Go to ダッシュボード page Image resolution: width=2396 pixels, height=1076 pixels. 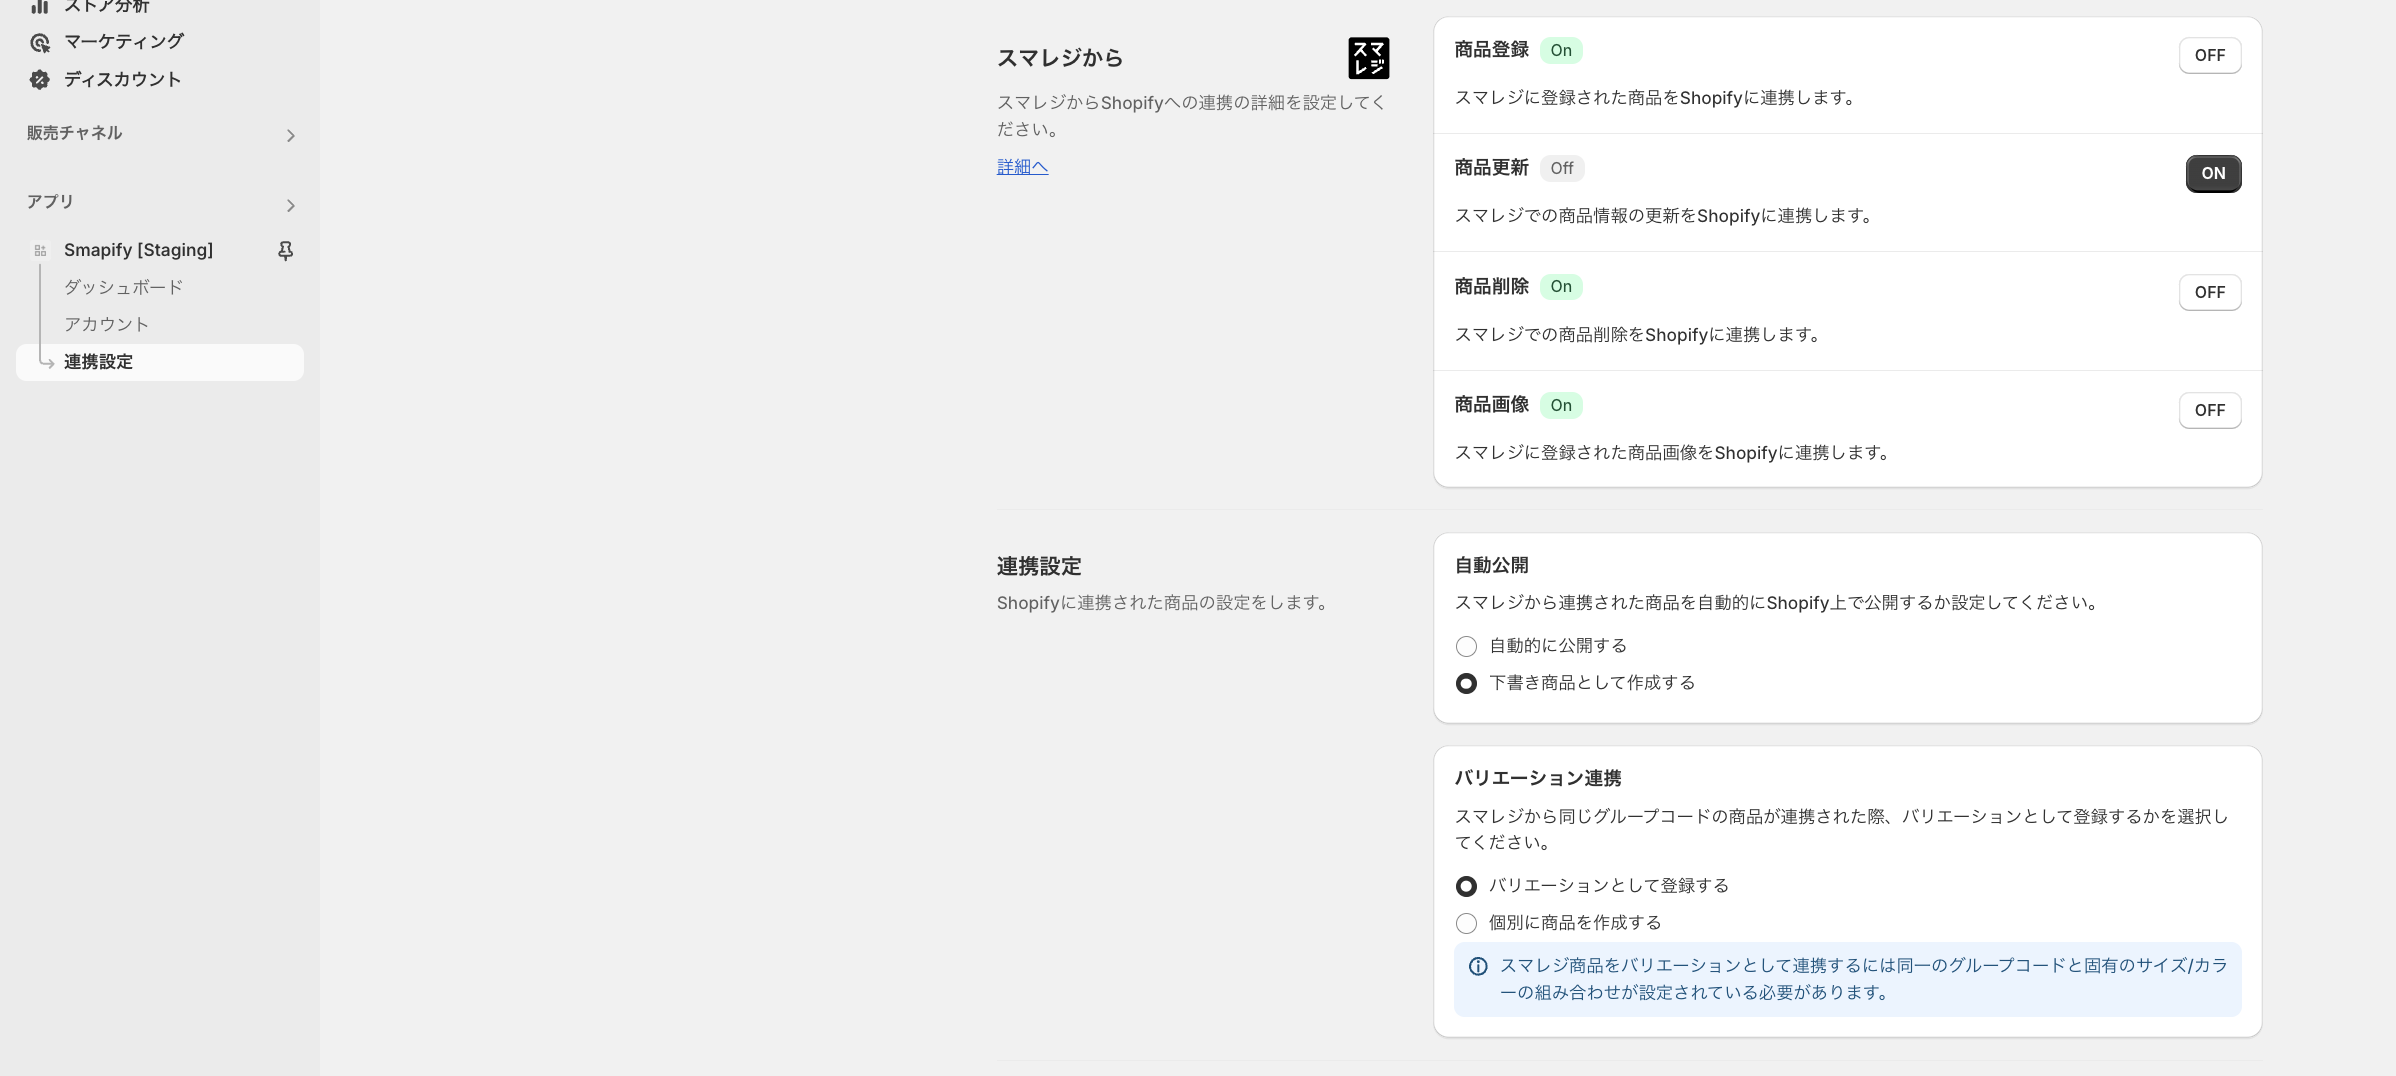click(x=124, y=287)
